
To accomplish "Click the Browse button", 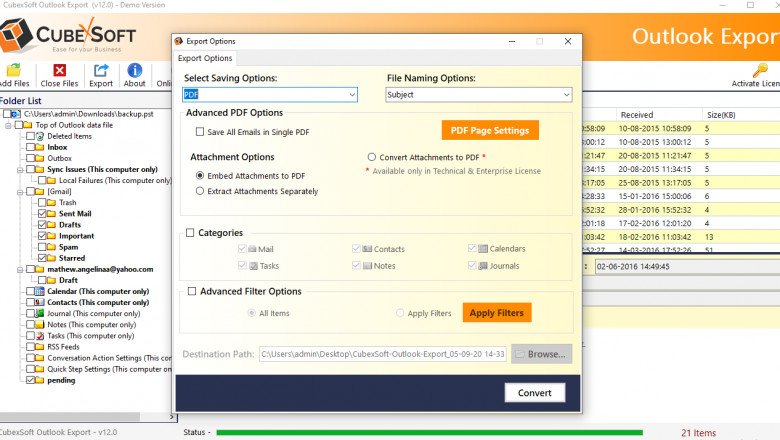I will pyautogui.click(x=541, y=354).
